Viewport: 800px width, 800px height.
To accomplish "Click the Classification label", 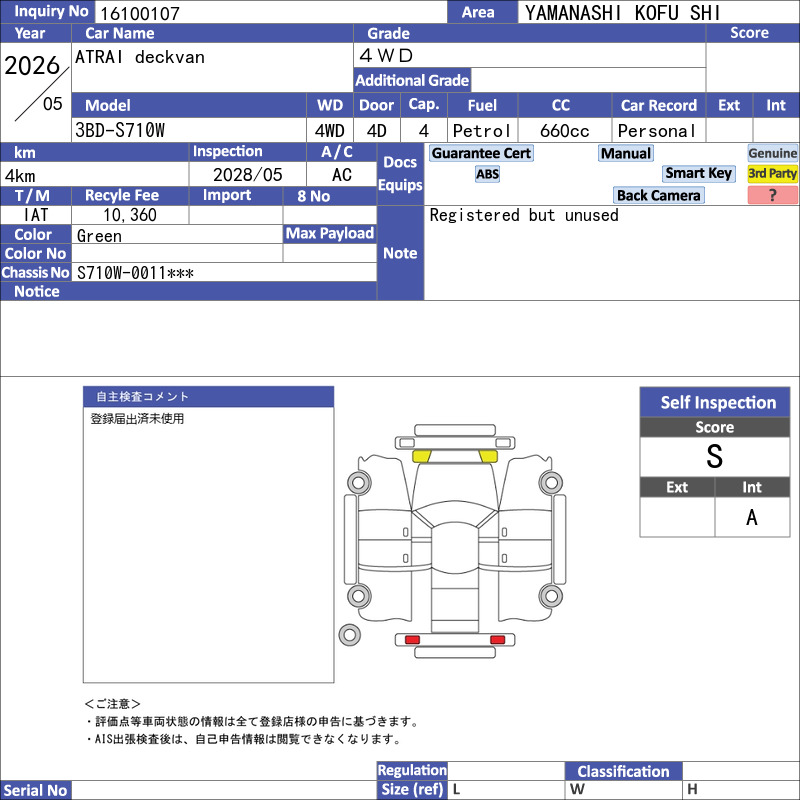I will pyautogui.click(x=623, y=771).
